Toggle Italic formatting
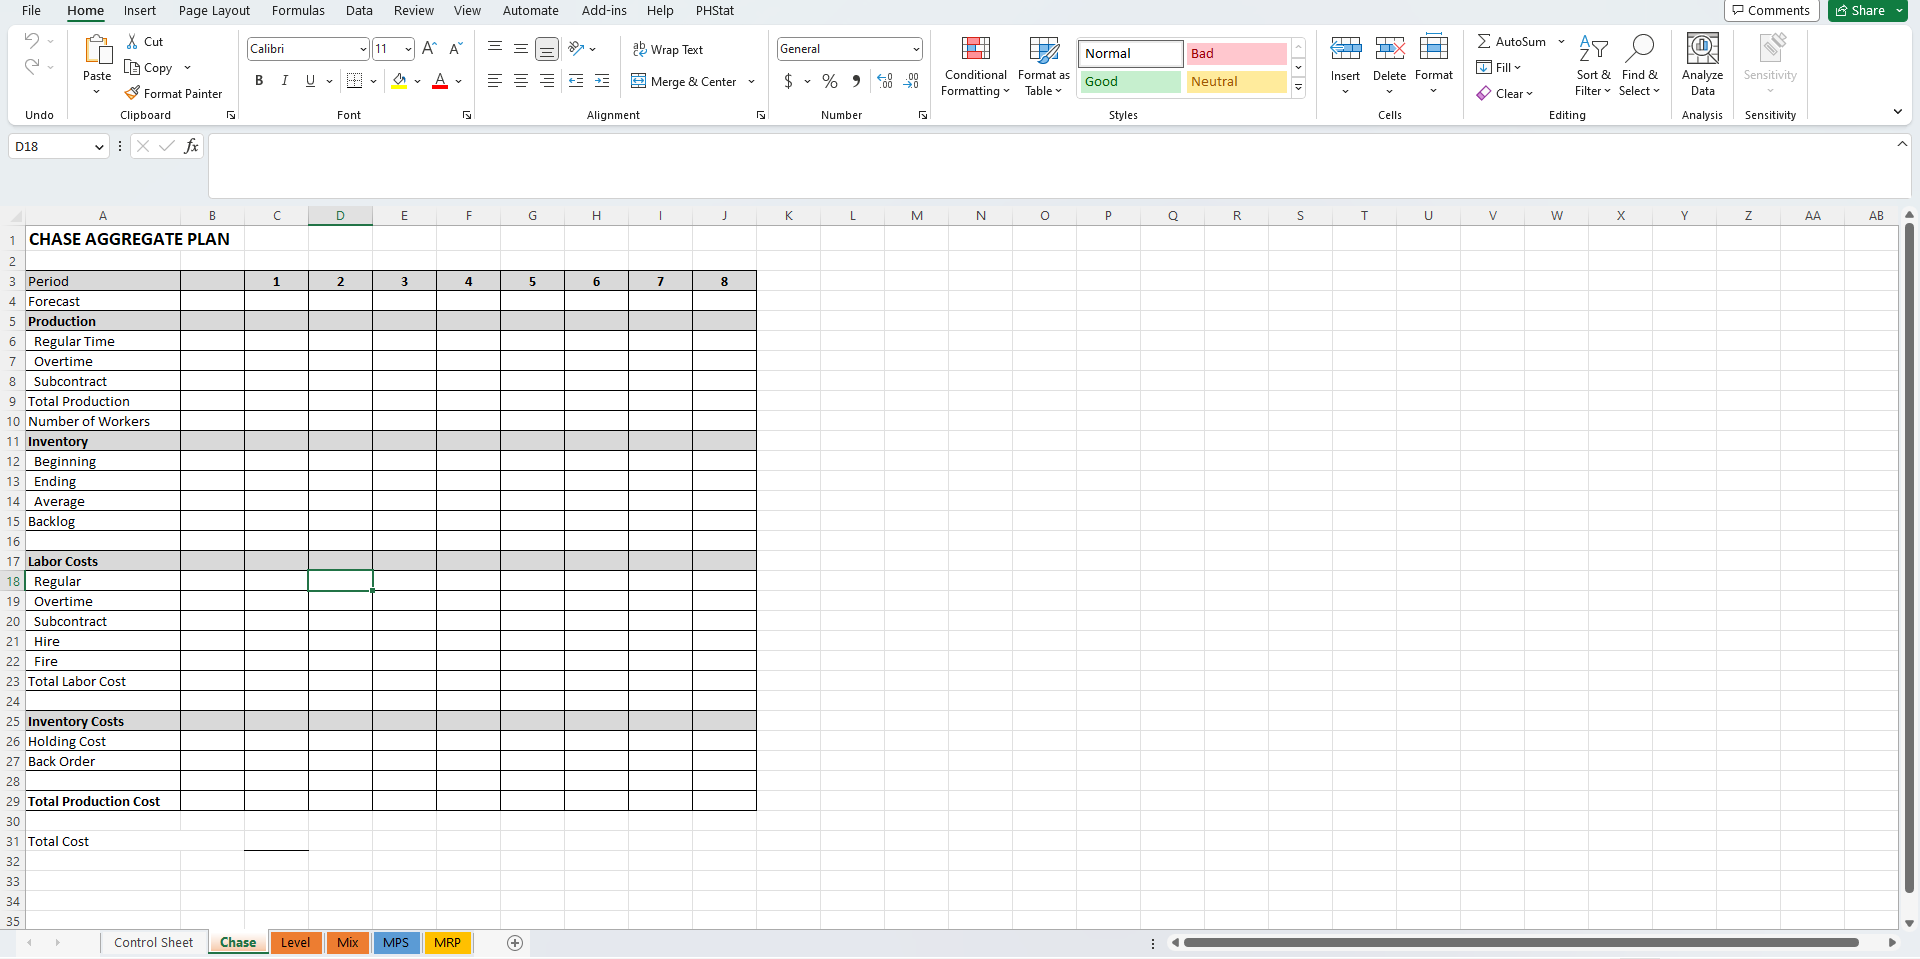The height and width of the screenshot is (959, 1920). point(285,81)
